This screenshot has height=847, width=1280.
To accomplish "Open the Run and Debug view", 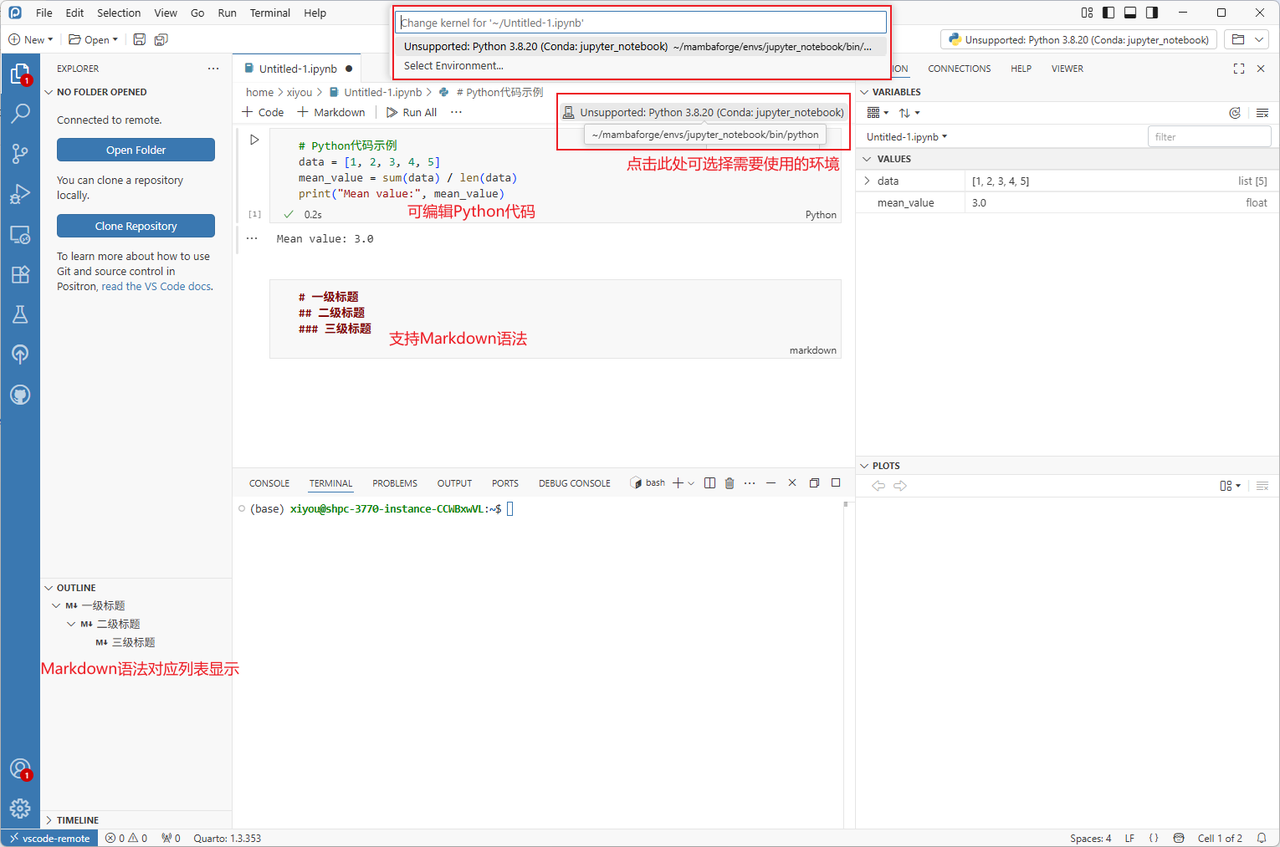I will pos(20,194).
